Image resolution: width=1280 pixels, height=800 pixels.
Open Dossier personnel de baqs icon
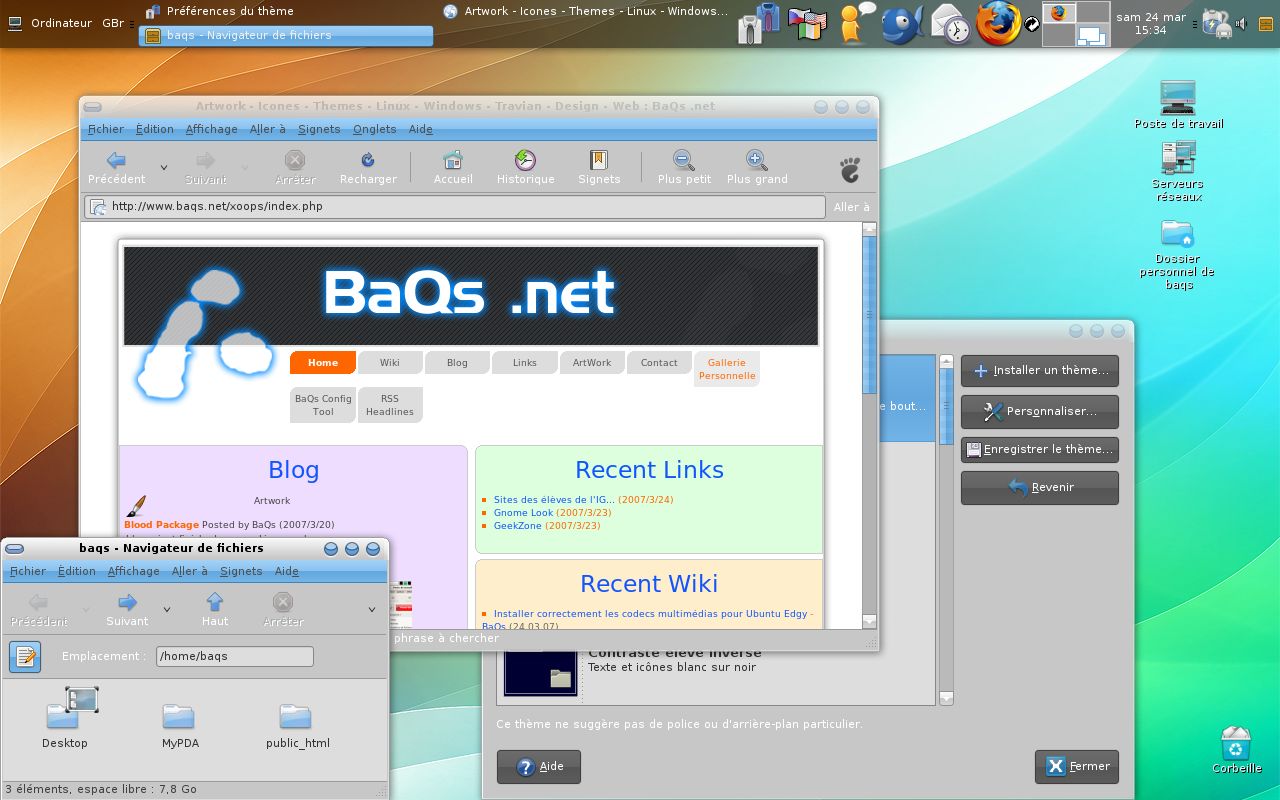pos(1177,233)
